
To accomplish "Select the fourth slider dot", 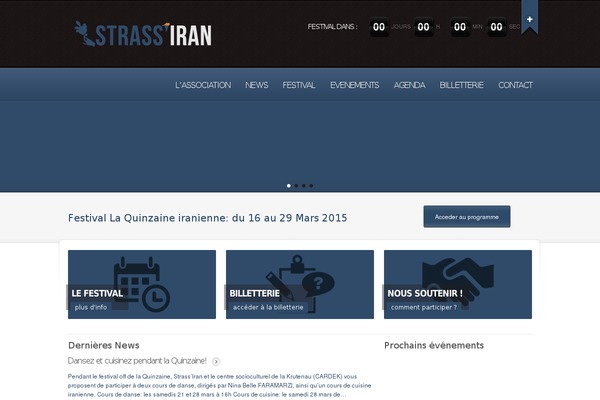I will click(x=311, y=186).
